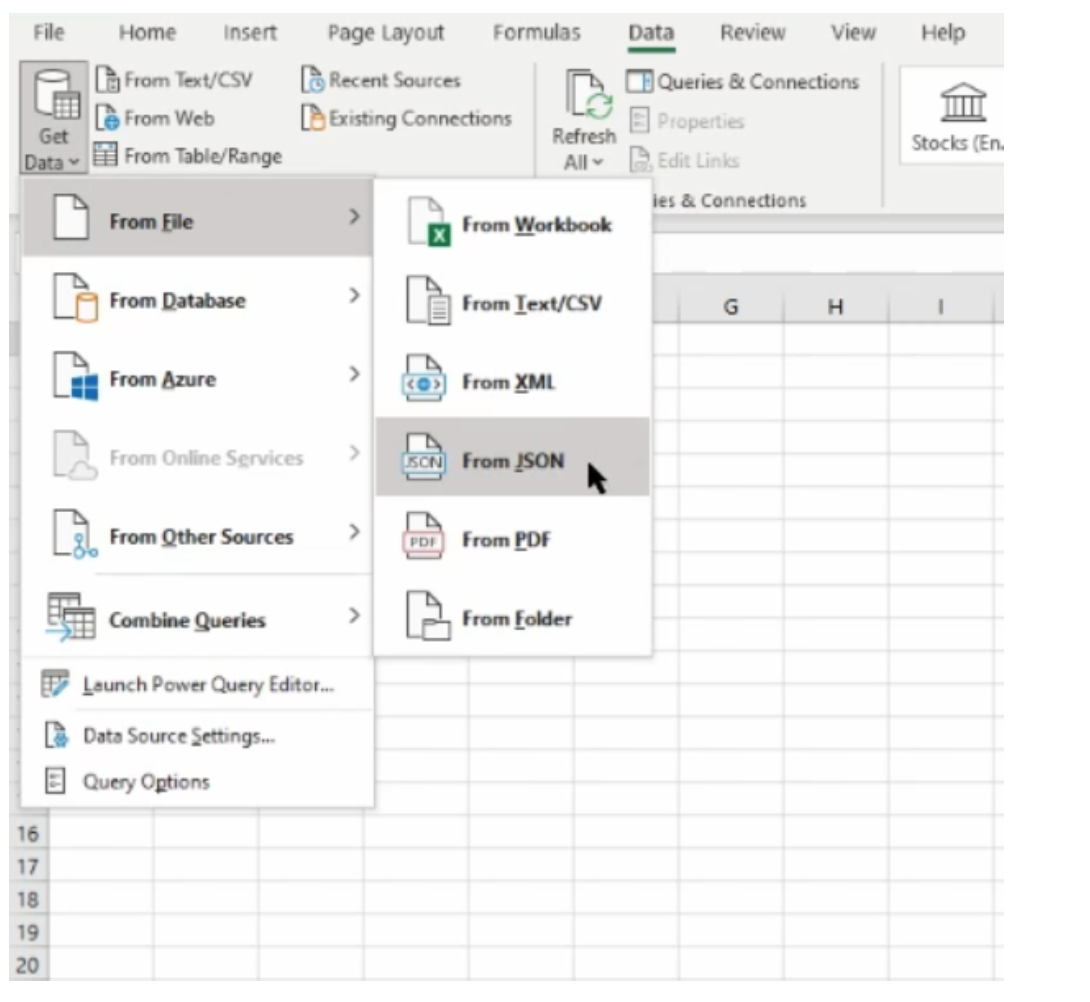Click the From PDF icon
Image resolution: width=1090 pixels, height=1002 pixels.
pos(424,536)
